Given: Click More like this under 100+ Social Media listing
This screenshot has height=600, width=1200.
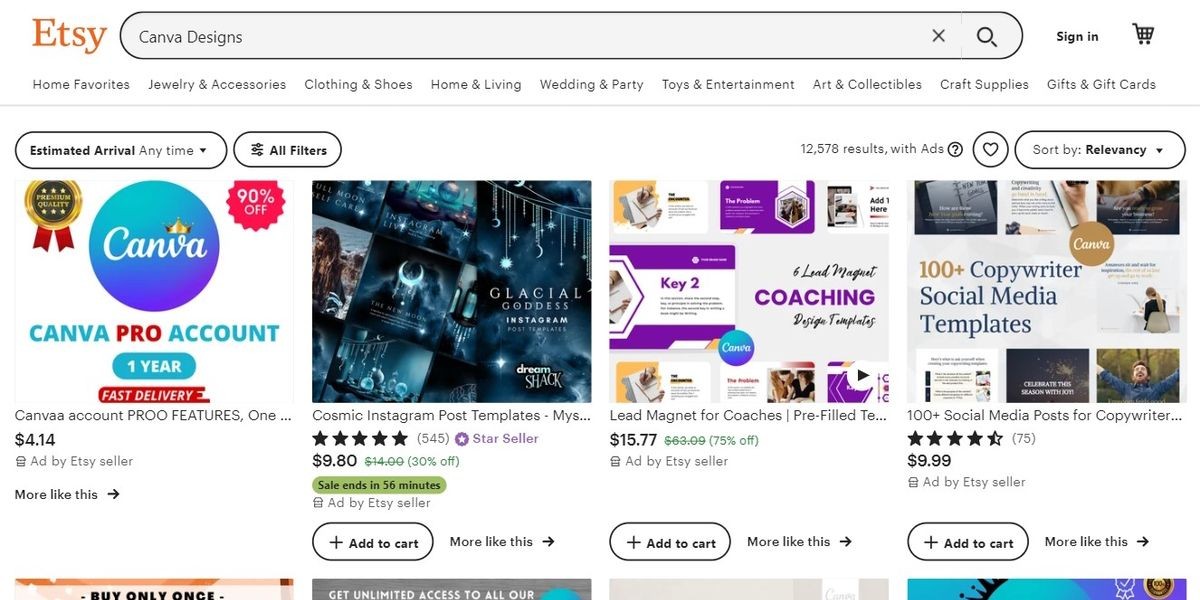Looking at the screenshot, I should point(1097,542).
